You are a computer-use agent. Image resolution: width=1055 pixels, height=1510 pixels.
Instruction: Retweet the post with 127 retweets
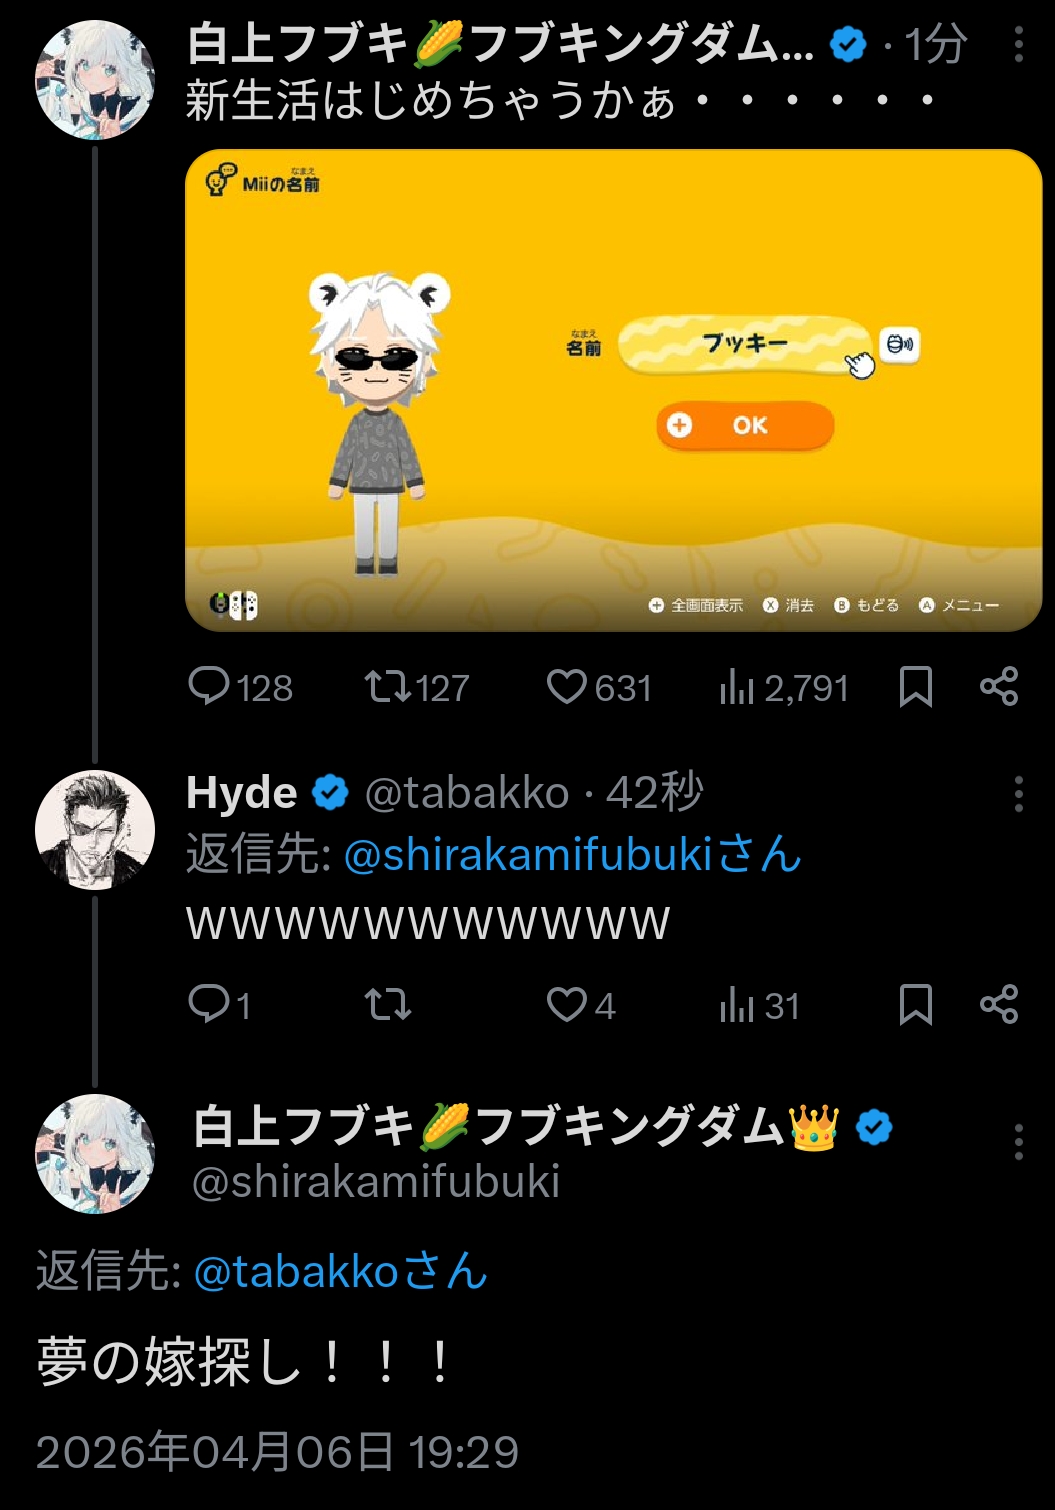tap(387, 687)
